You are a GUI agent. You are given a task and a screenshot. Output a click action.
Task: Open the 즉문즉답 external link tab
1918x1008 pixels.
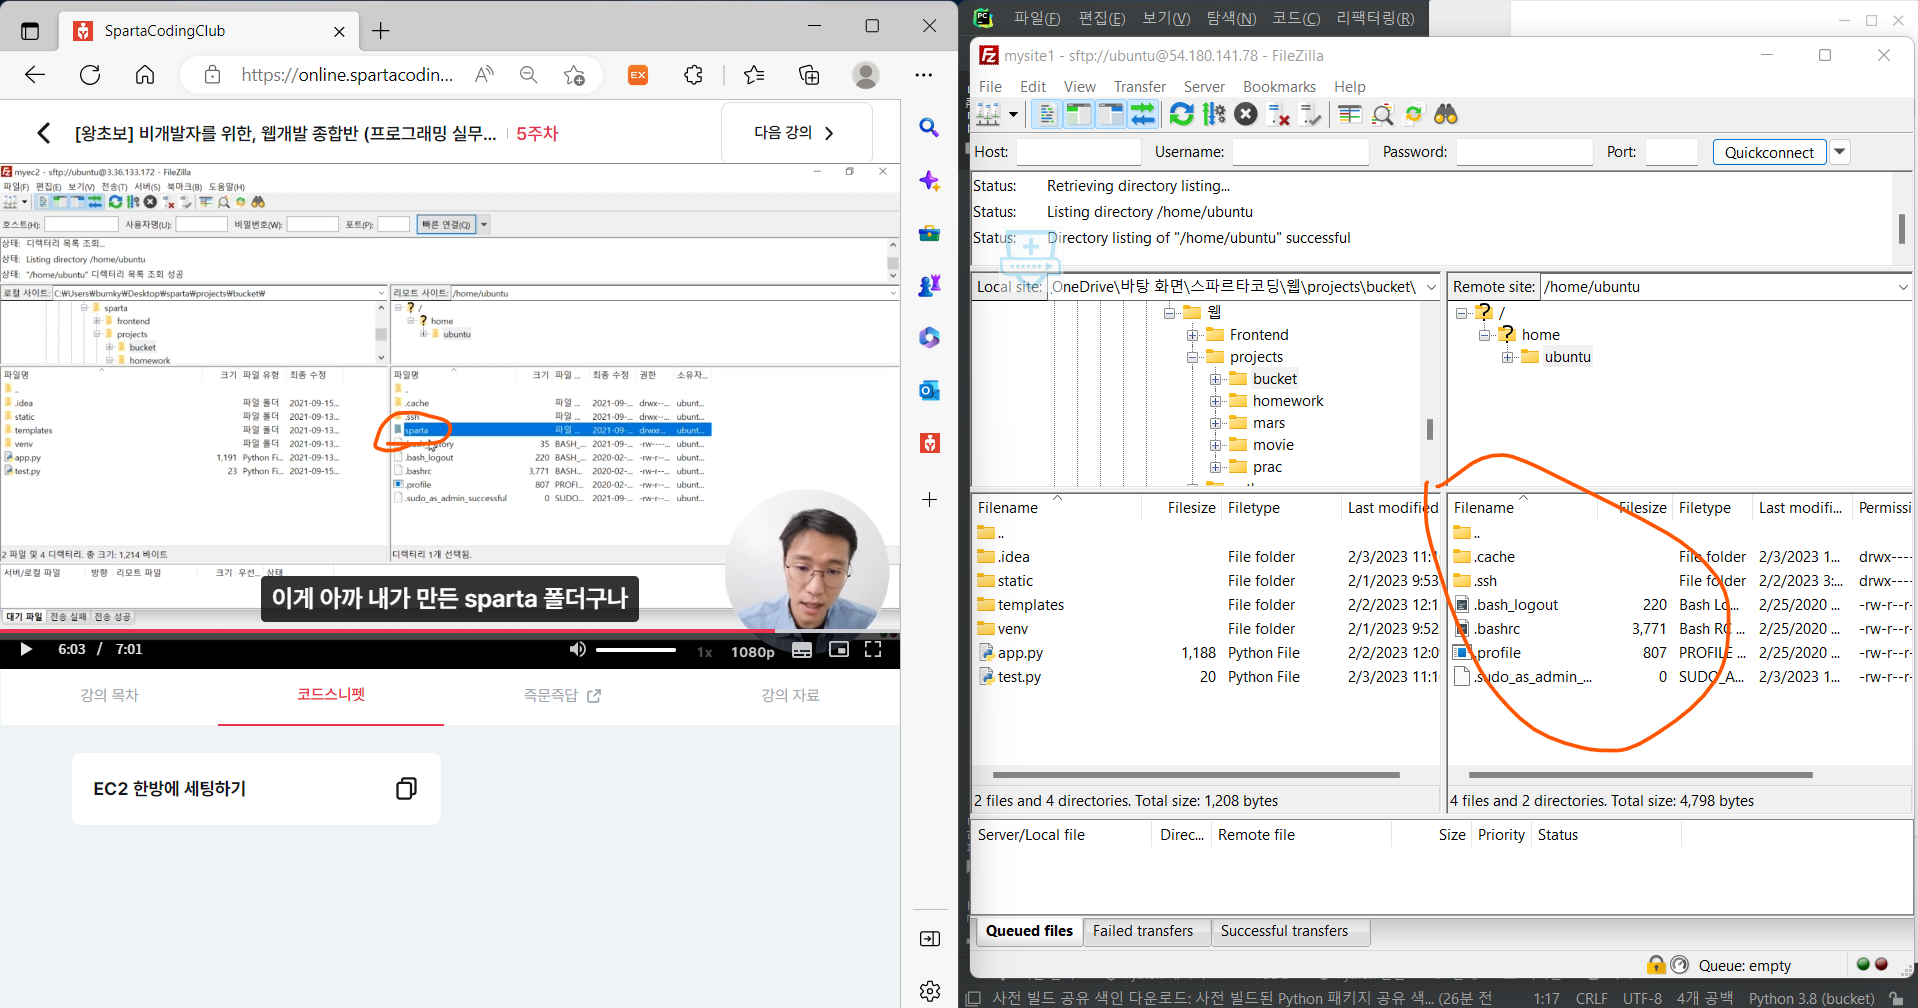coord(562,695)
